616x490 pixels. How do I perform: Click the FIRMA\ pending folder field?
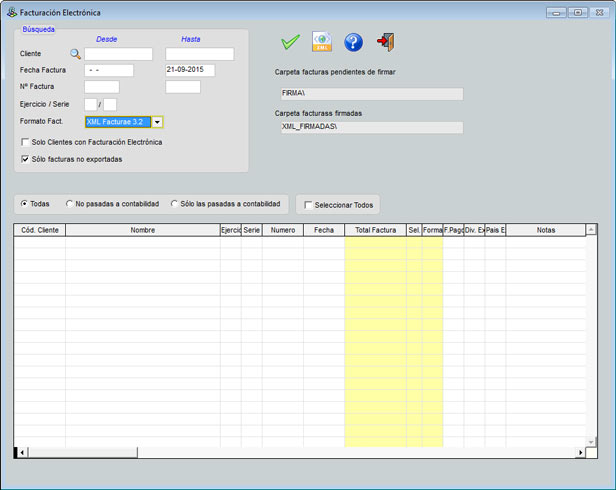pos(372,94)
